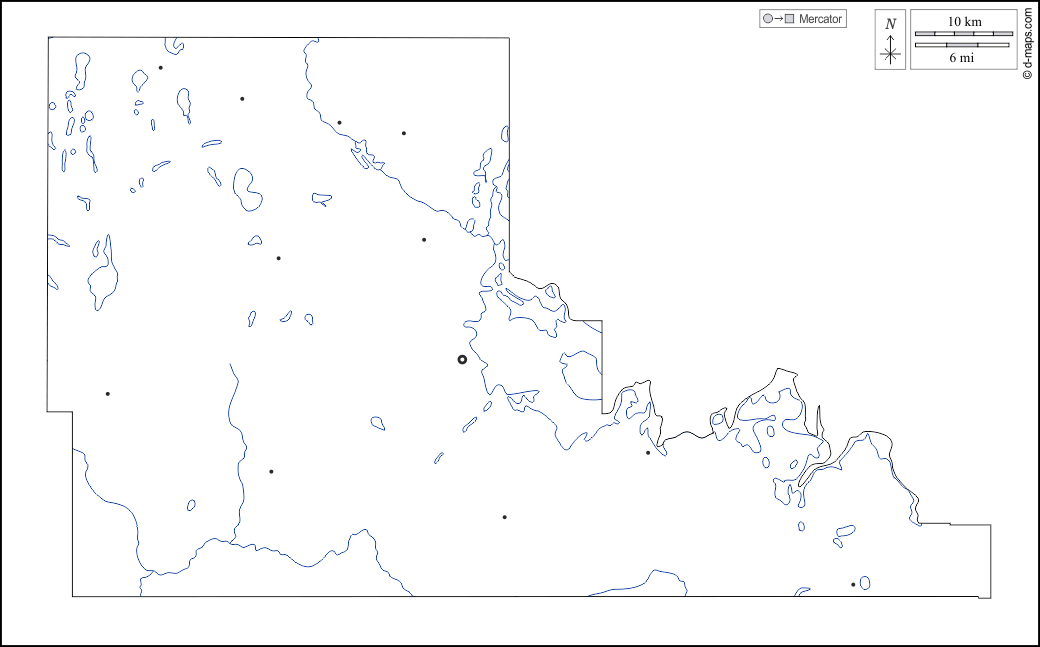Select the 6 mi scale bar
The width and height of the screenshot is (1040, 647).
click(x=964, y=45)
